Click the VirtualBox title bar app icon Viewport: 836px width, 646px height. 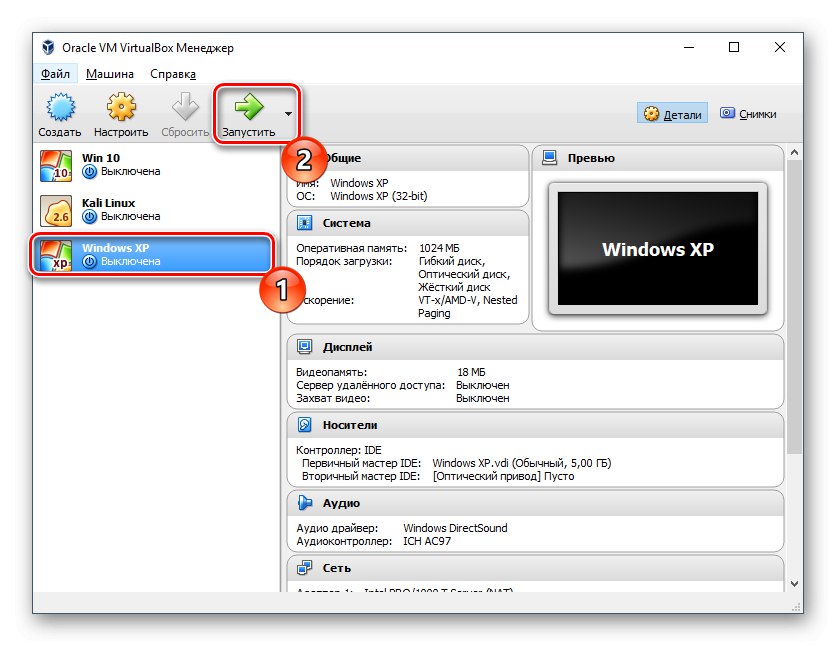click(x=49, y=47)
